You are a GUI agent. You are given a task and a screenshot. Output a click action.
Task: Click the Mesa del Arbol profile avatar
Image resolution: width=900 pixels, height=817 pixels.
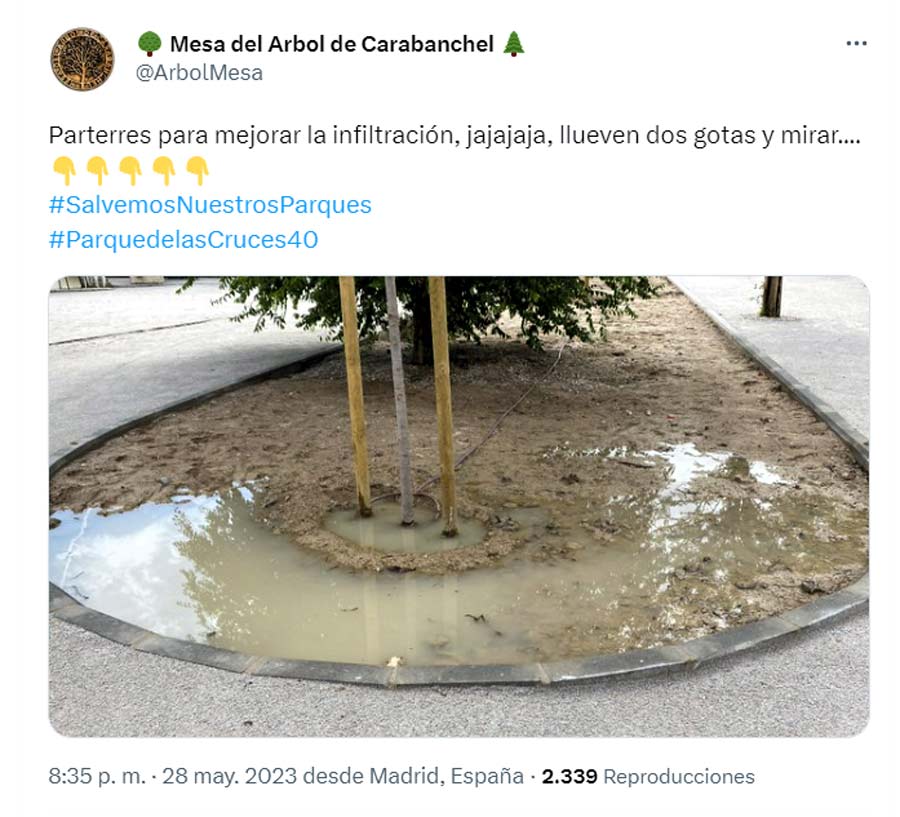[x=82, y=59]
